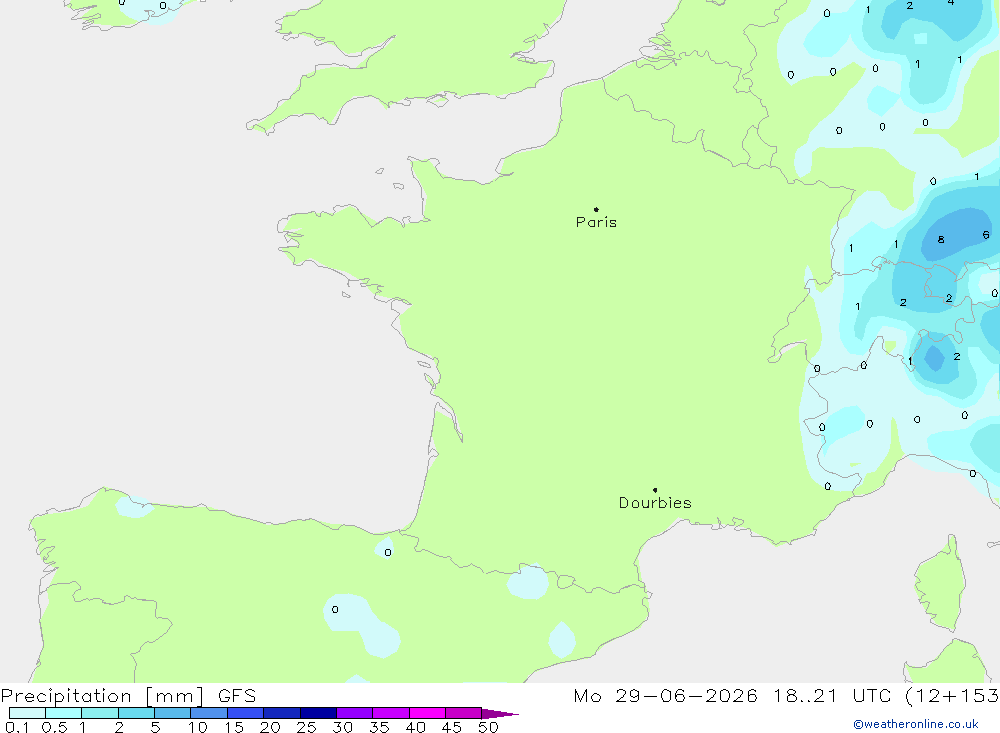The height and width of the screenshot is (733, 1000).
Task: Select the Dourbies location dot marker
Action: coord(655,490)
